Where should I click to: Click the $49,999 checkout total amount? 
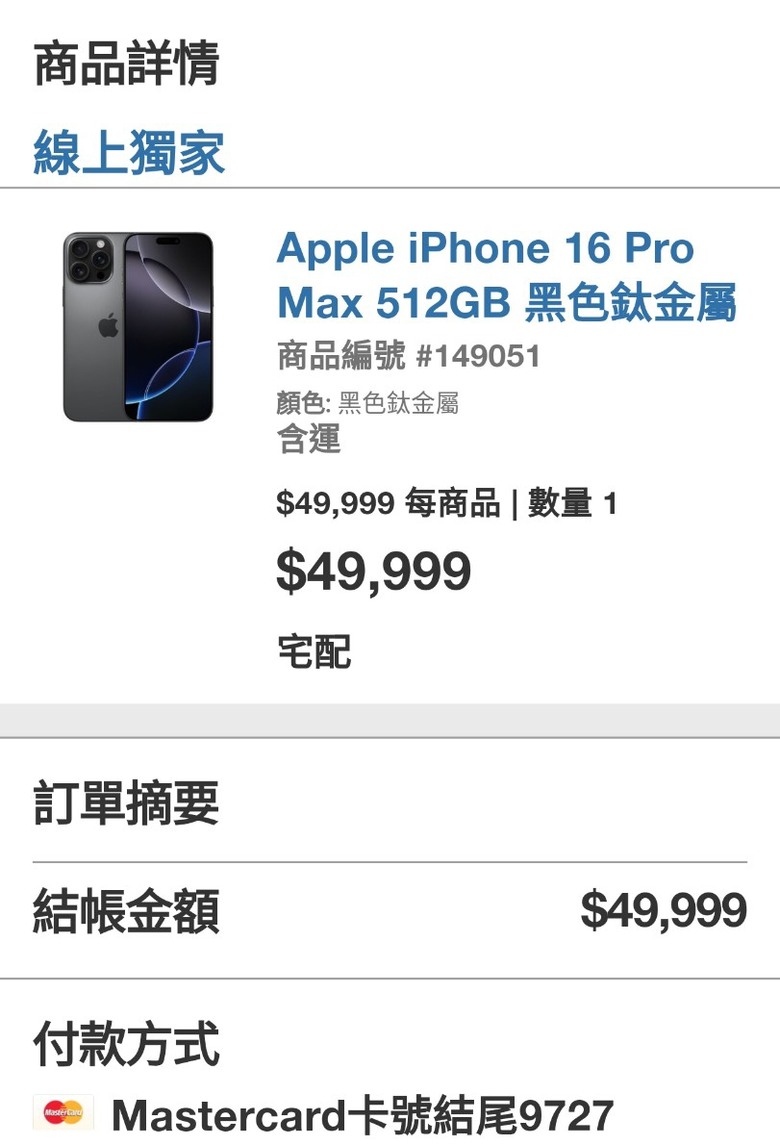point(663,911)
